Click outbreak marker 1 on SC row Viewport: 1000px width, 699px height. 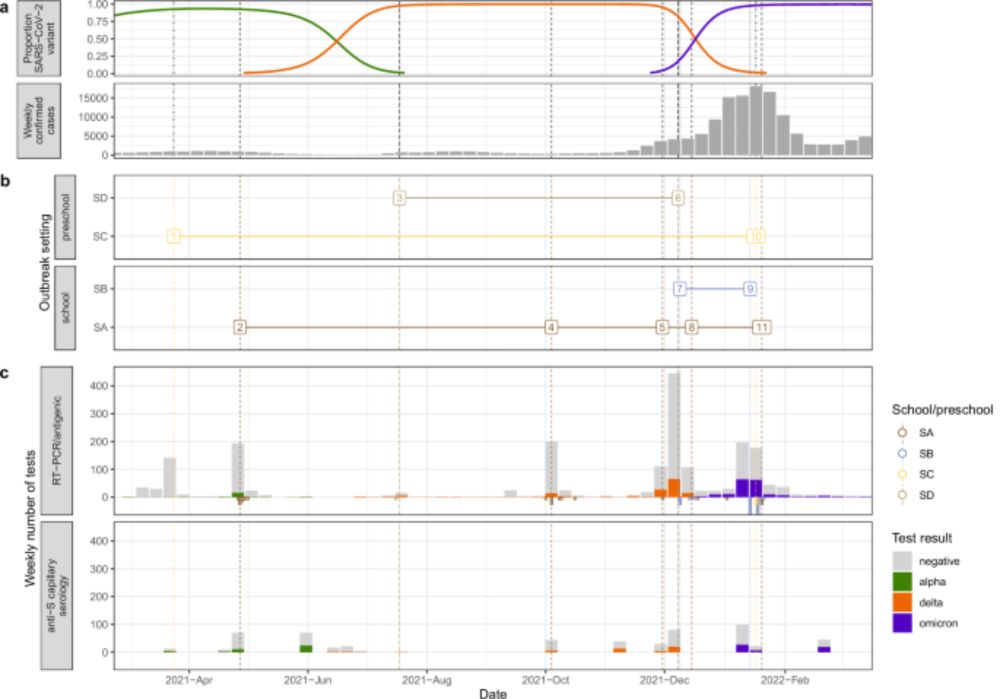(x=173, y=236)
